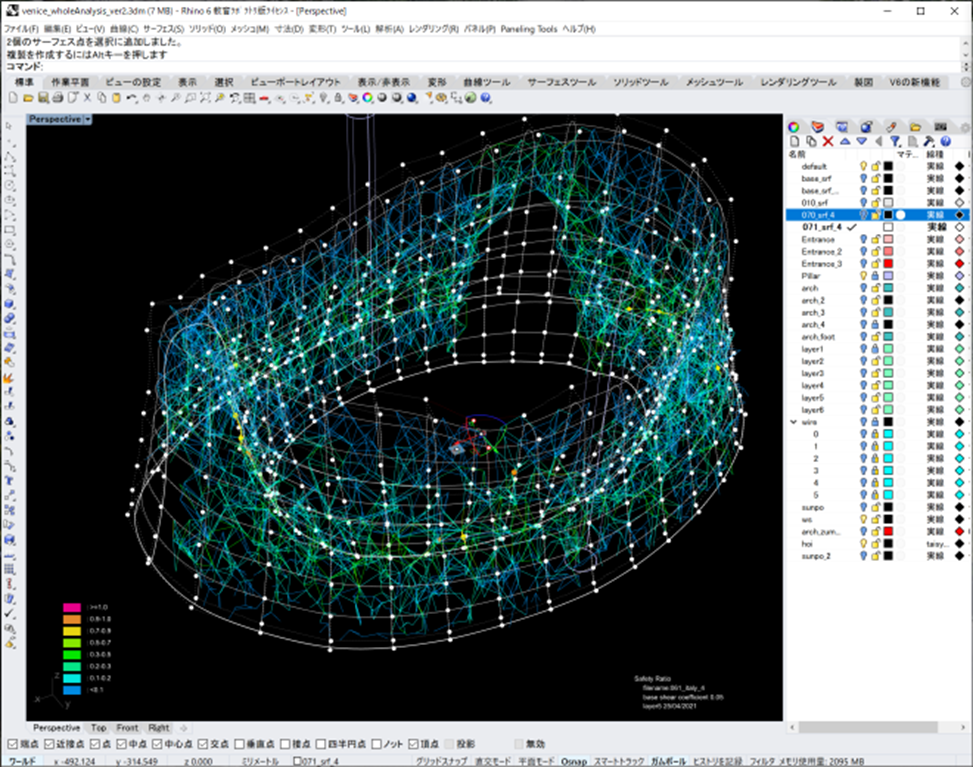Toggle the 直交モード status bar button
The width and height of the screenshot is (973, 767).
point(493,761)
